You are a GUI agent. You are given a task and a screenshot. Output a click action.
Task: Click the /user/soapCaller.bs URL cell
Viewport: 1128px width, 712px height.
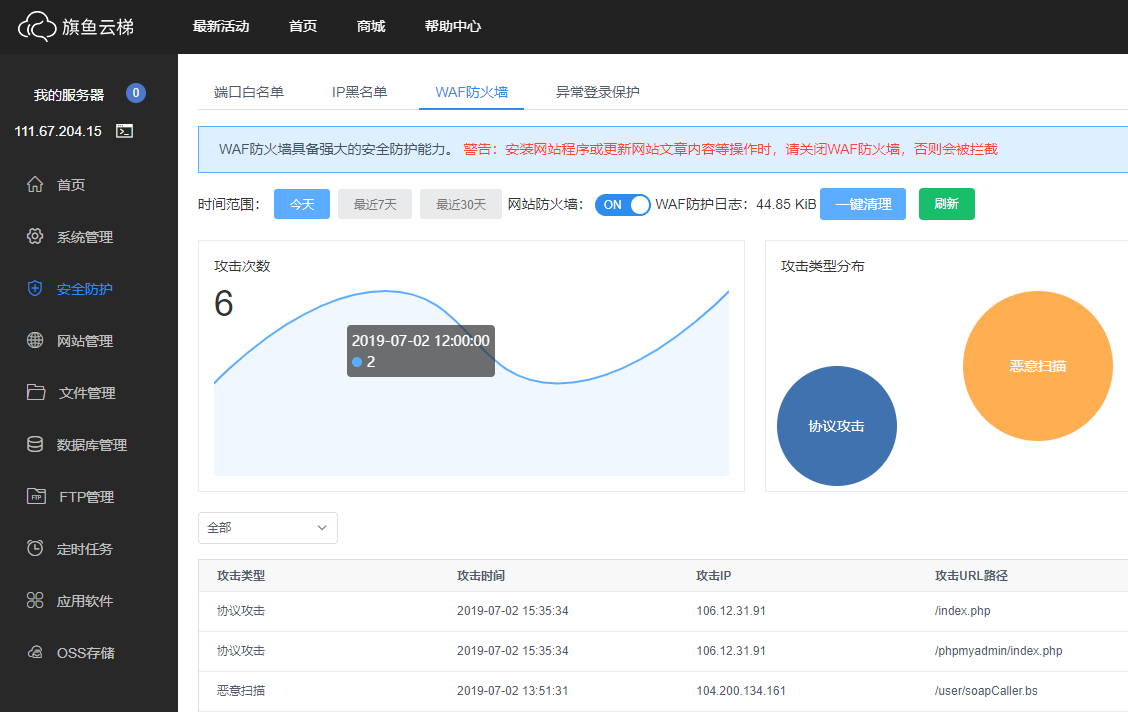click(x=986, y=690)
